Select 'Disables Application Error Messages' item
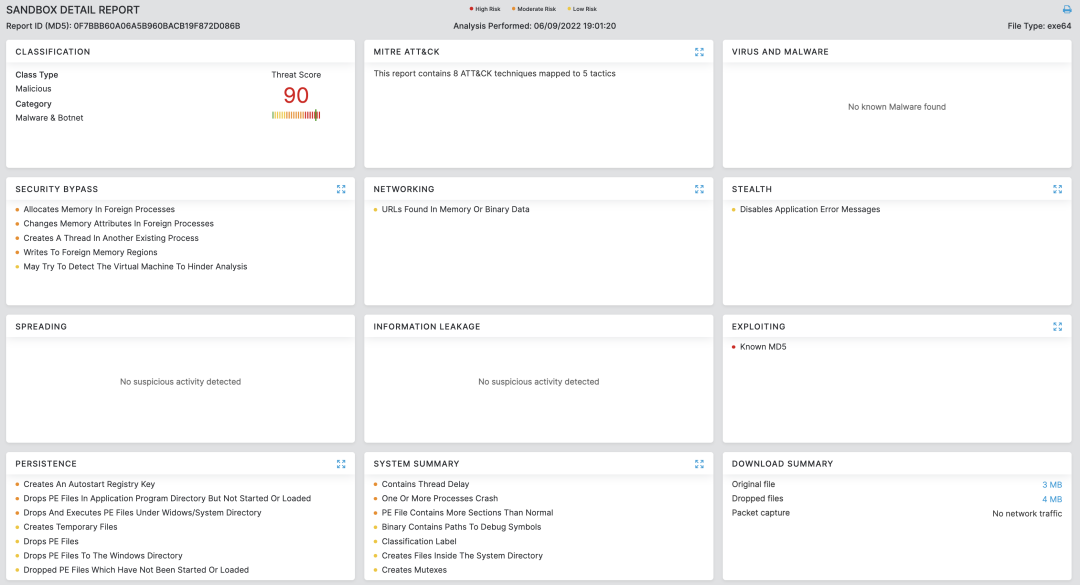1080x585 pixels. pos(810,210)
